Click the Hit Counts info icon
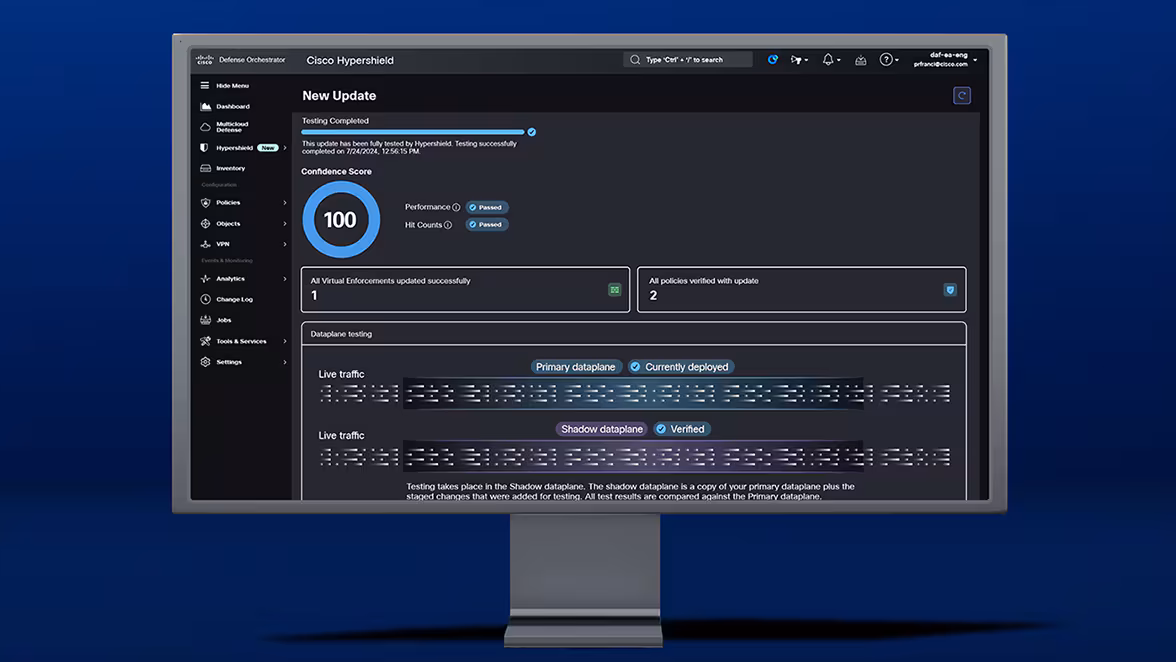Viewport: 1176px width, 662px height. pos(448,225)
